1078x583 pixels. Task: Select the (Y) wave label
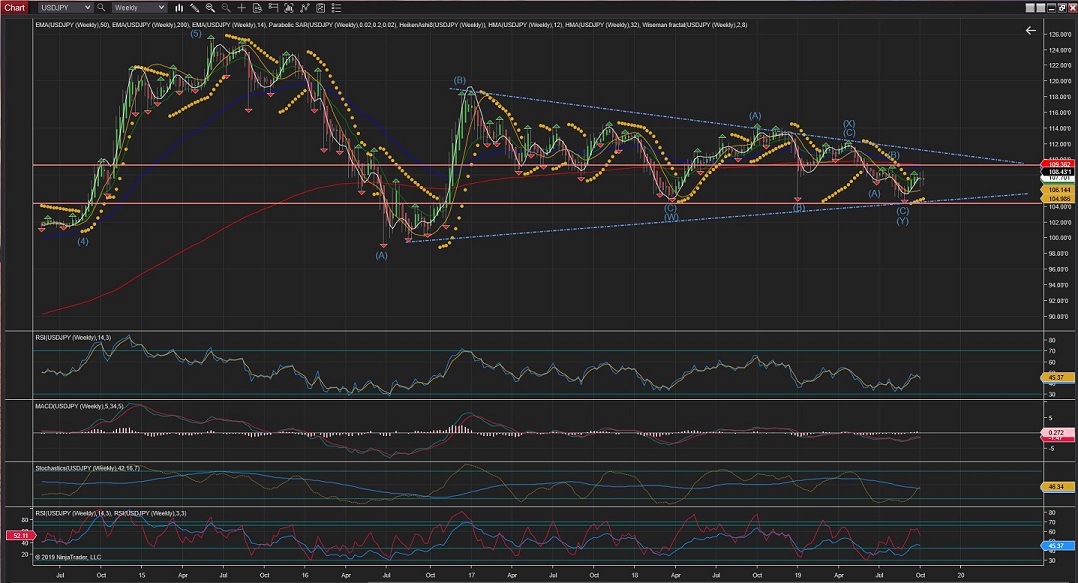902,221
